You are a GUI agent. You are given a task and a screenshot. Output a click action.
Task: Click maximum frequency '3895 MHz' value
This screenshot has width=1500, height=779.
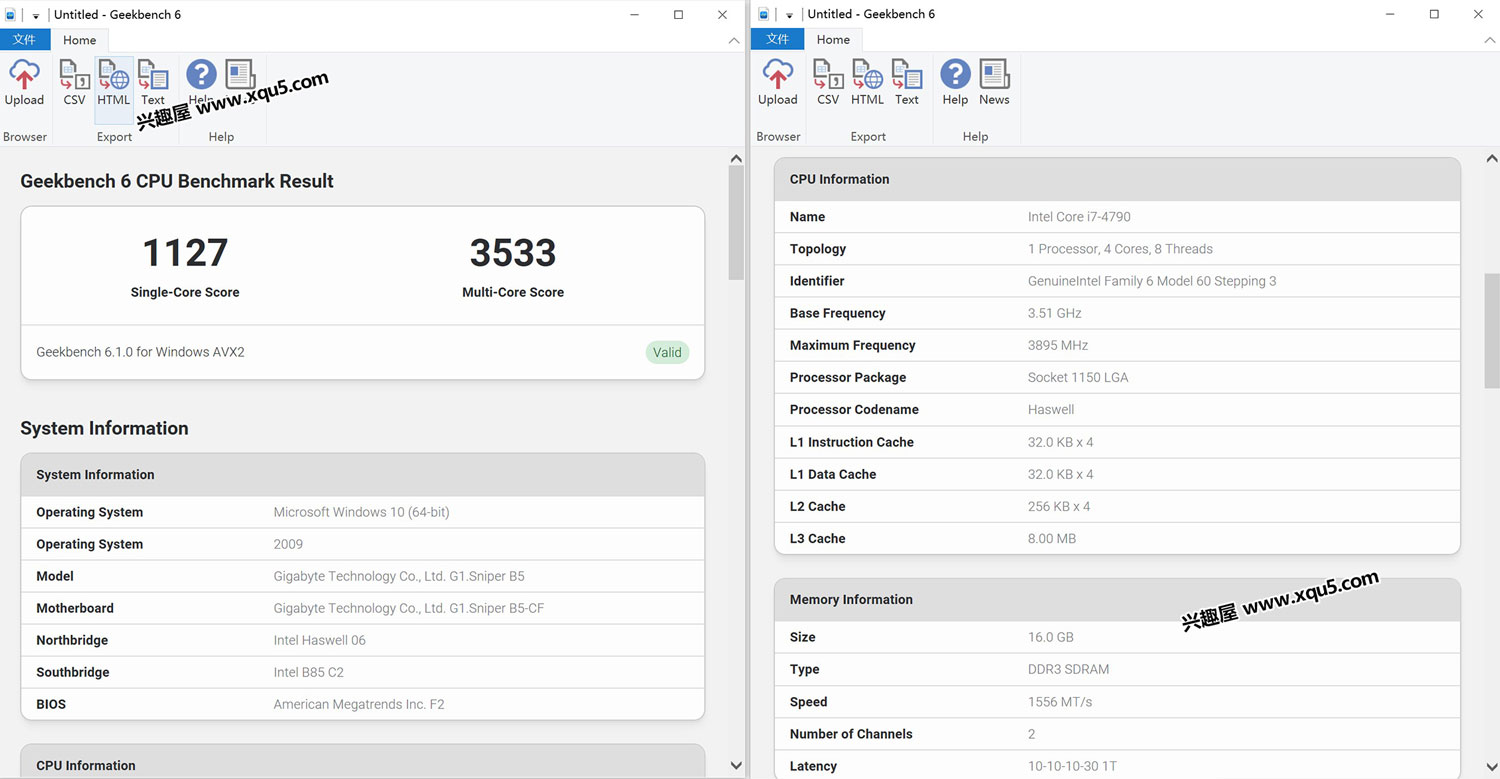[x=1058, y=345]
